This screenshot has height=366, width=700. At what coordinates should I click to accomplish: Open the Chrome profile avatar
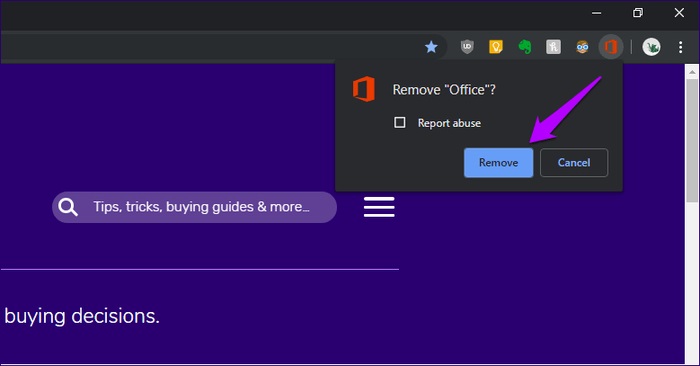(x=651, y=46)
